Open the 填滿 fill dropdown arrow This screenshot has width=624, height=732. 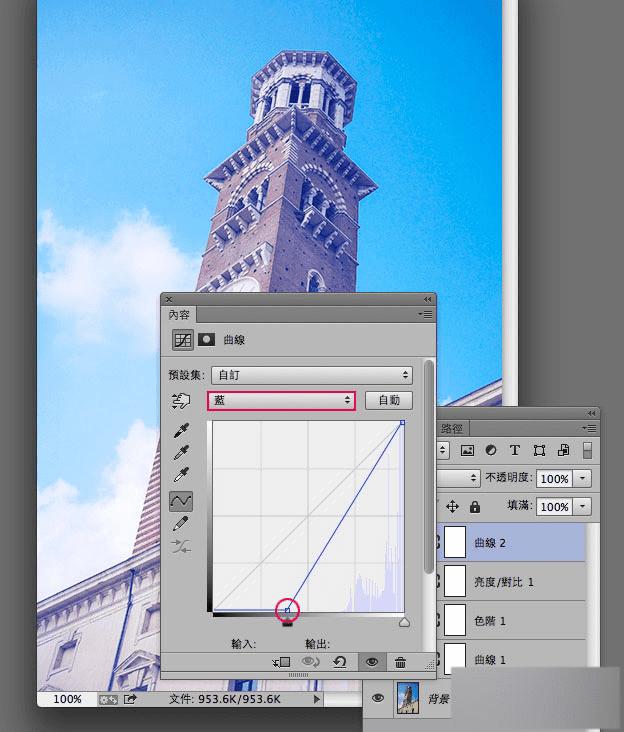[x=582, y=507]
